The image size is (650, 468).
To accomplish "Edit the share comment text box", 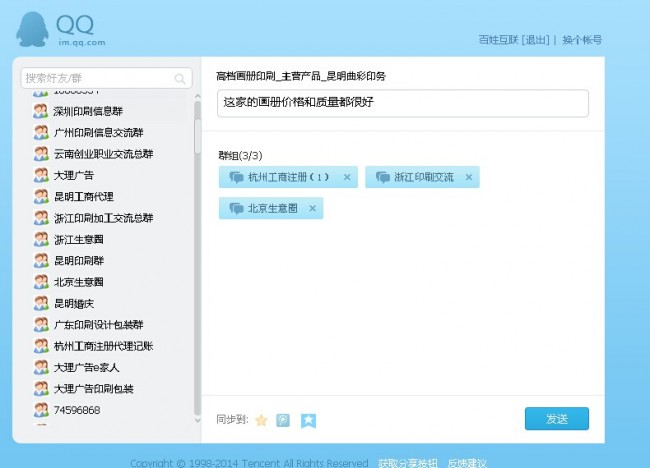I will click(403, 103).
